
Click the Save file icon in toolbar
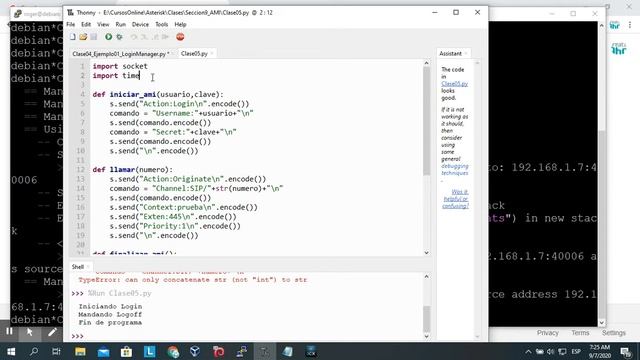coord(94,37)
